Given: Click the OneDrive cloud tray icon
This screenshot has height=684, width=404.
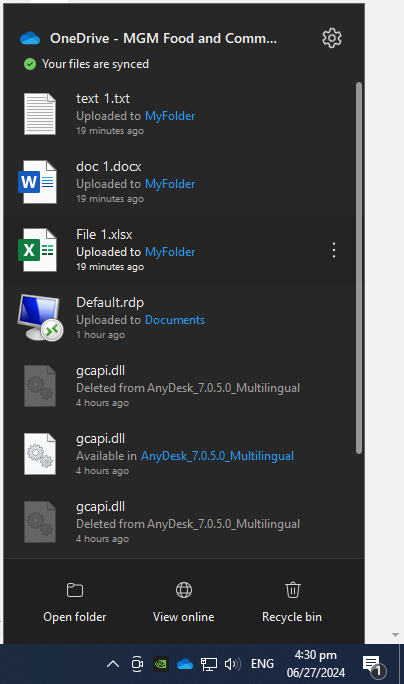Looking at the screenshot, I should 185,664.
